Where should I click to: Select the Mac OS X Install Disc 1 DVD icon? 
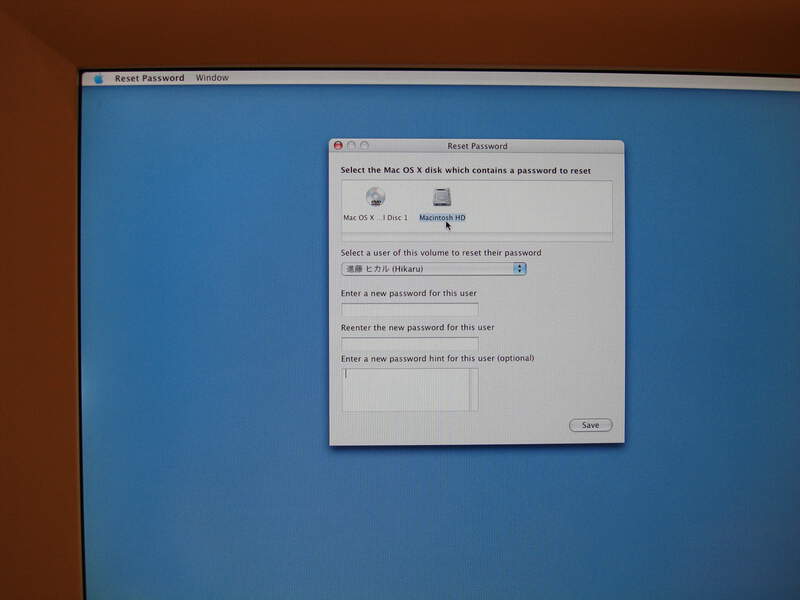375,197
